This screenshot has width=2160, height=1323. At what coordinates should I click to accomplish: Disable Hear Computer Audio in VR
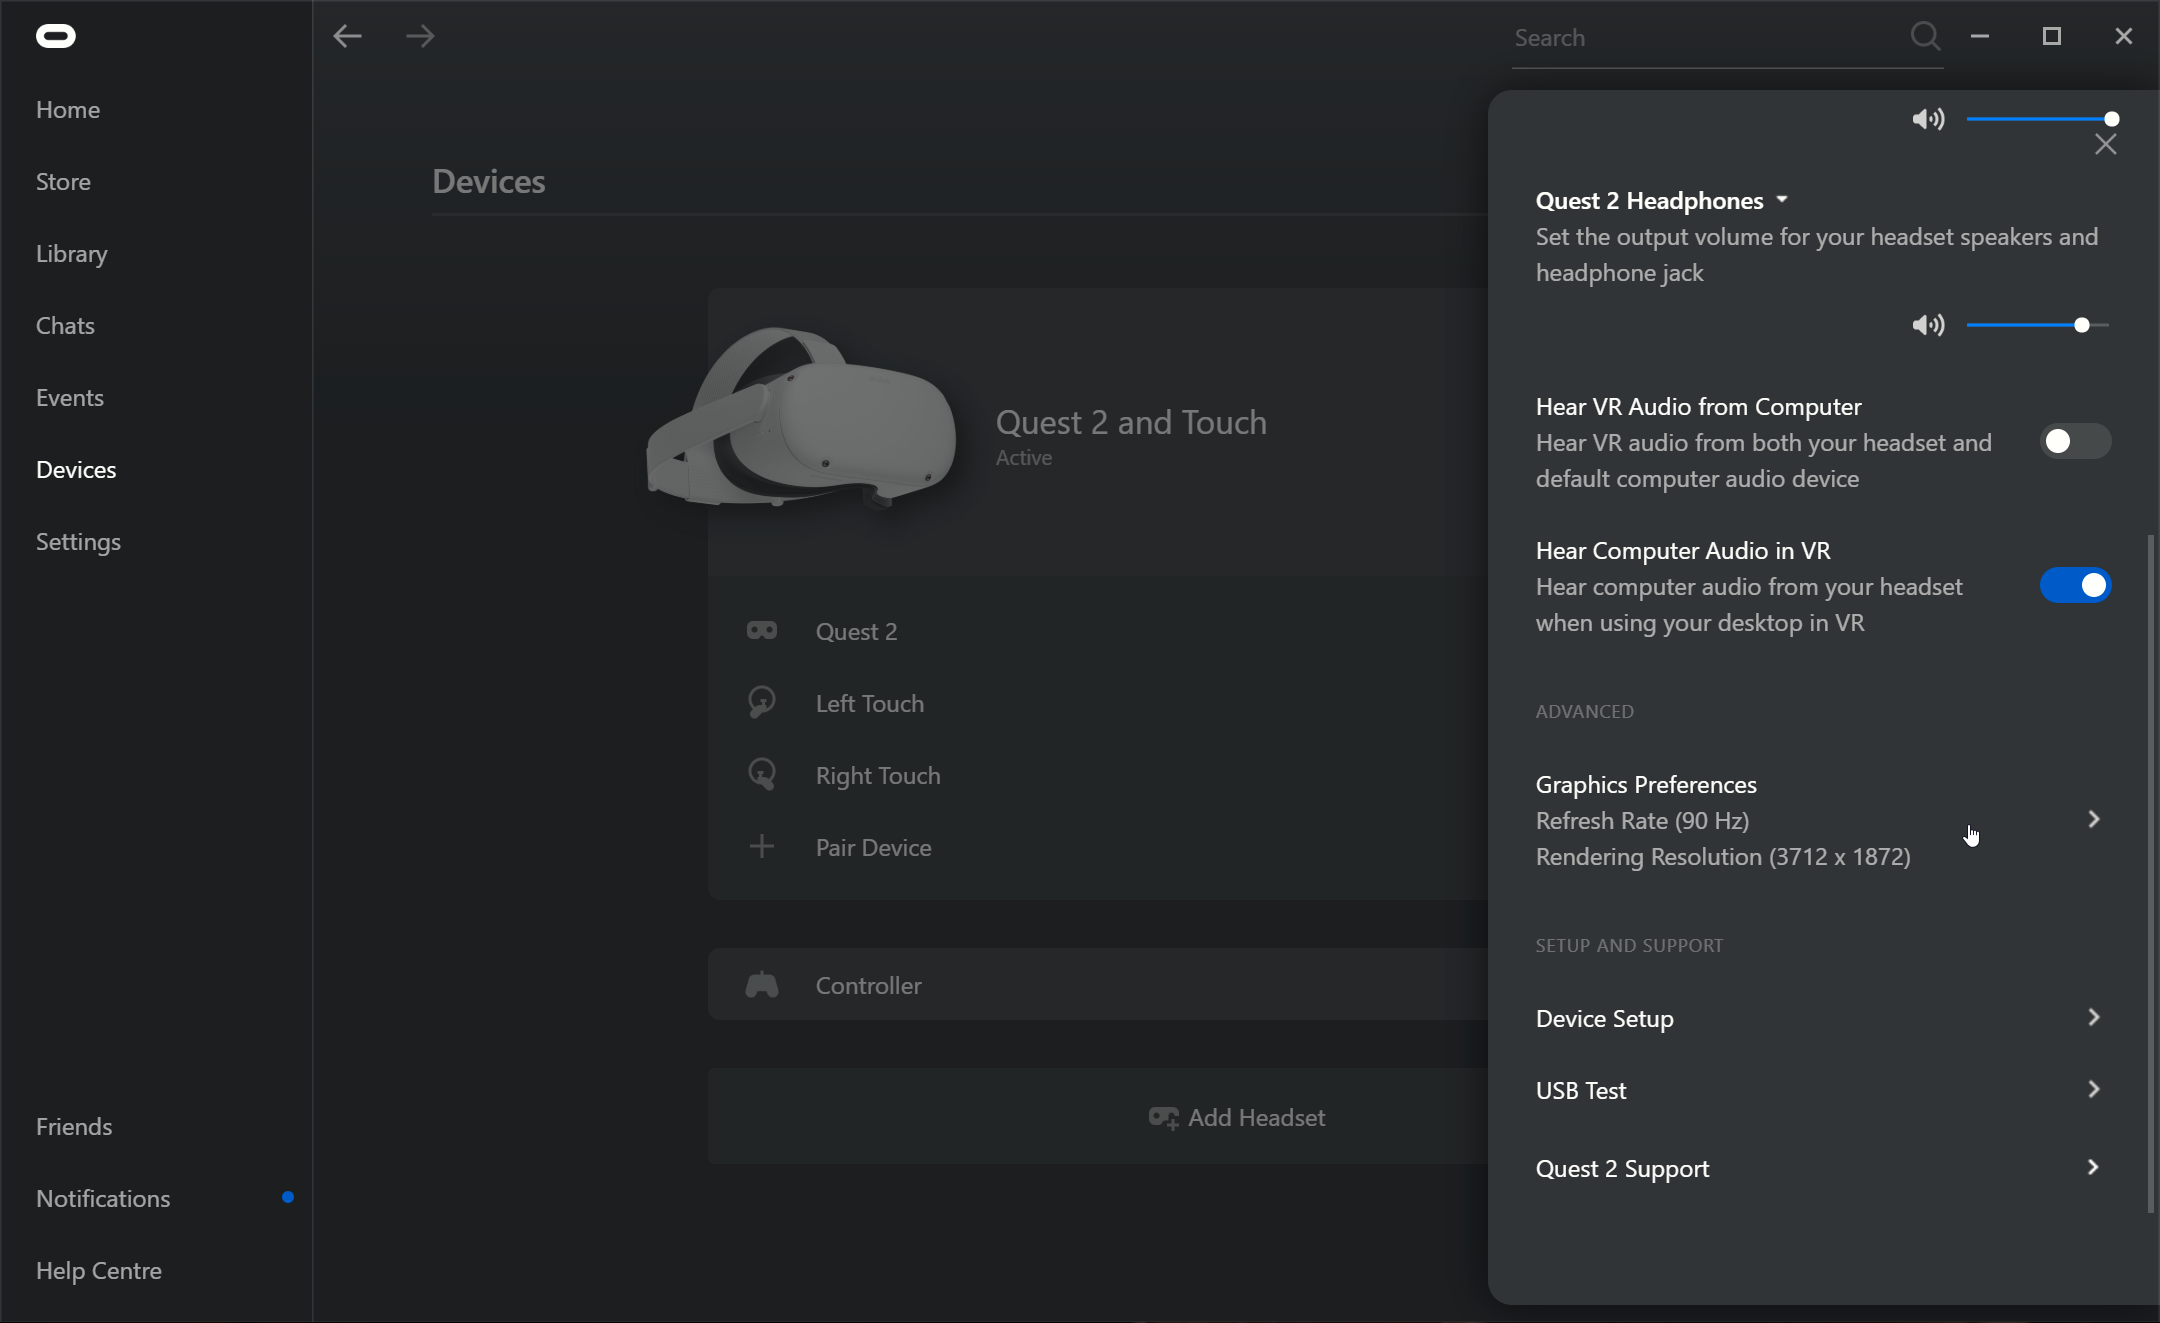(x=2074, y=585)
